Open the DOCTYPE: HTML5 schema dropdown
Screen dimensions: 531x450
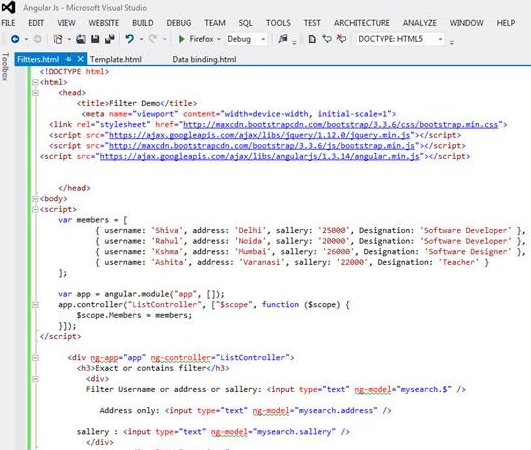click(440, 39)
